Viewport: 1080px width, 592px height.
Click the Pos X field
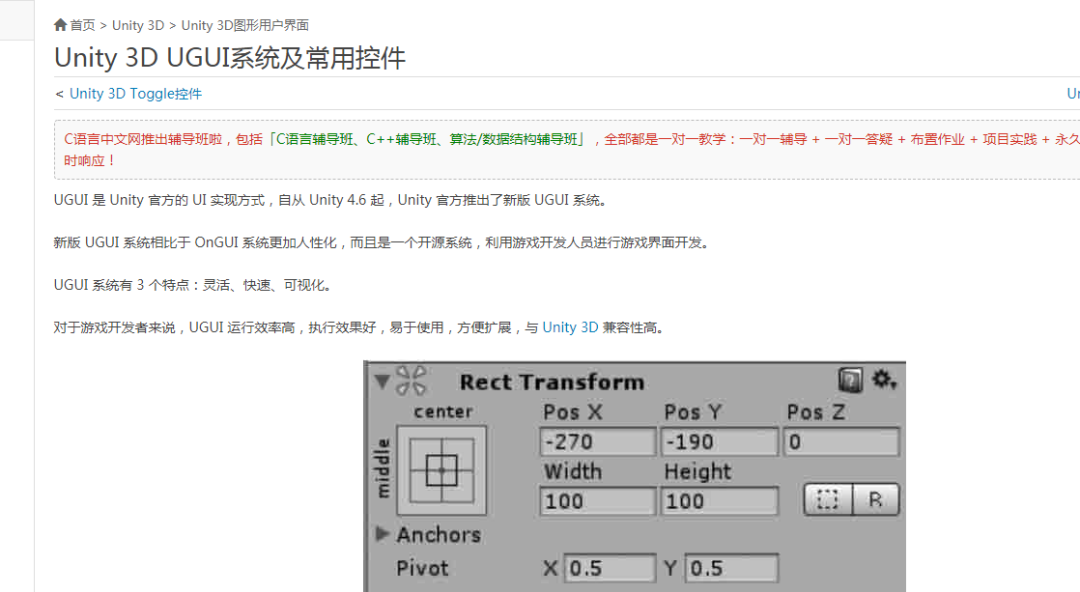597,442
